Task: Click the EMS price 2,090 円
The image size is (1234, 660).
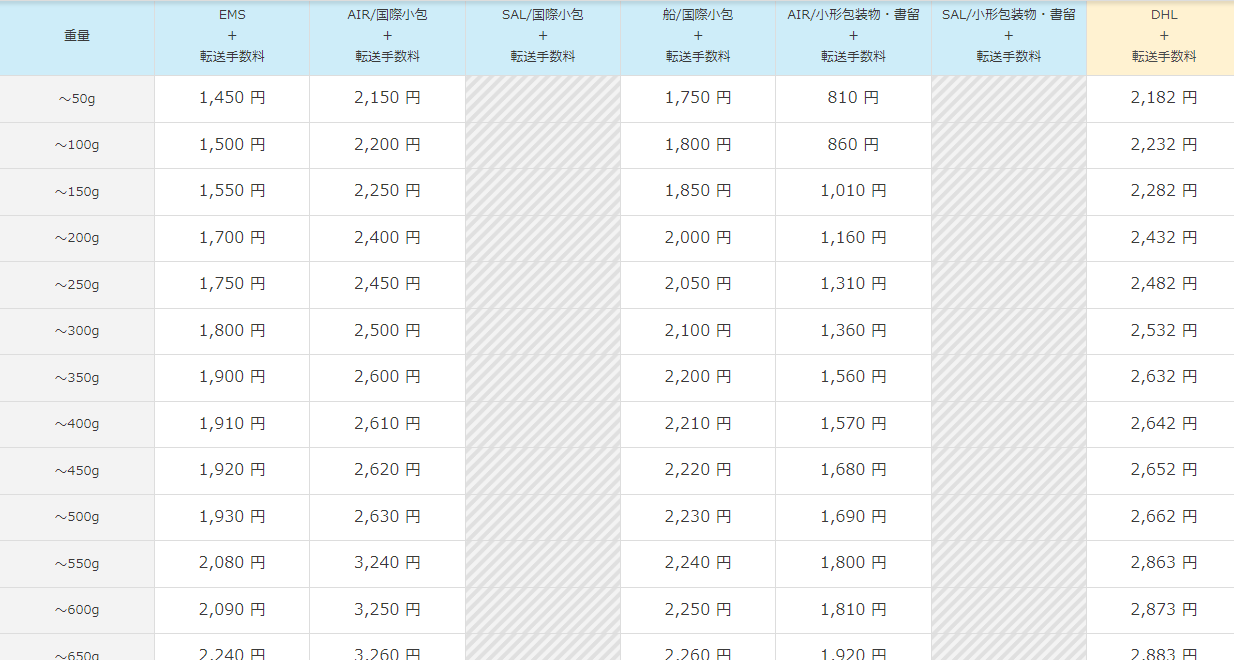Action: click(x=232, y=610)
